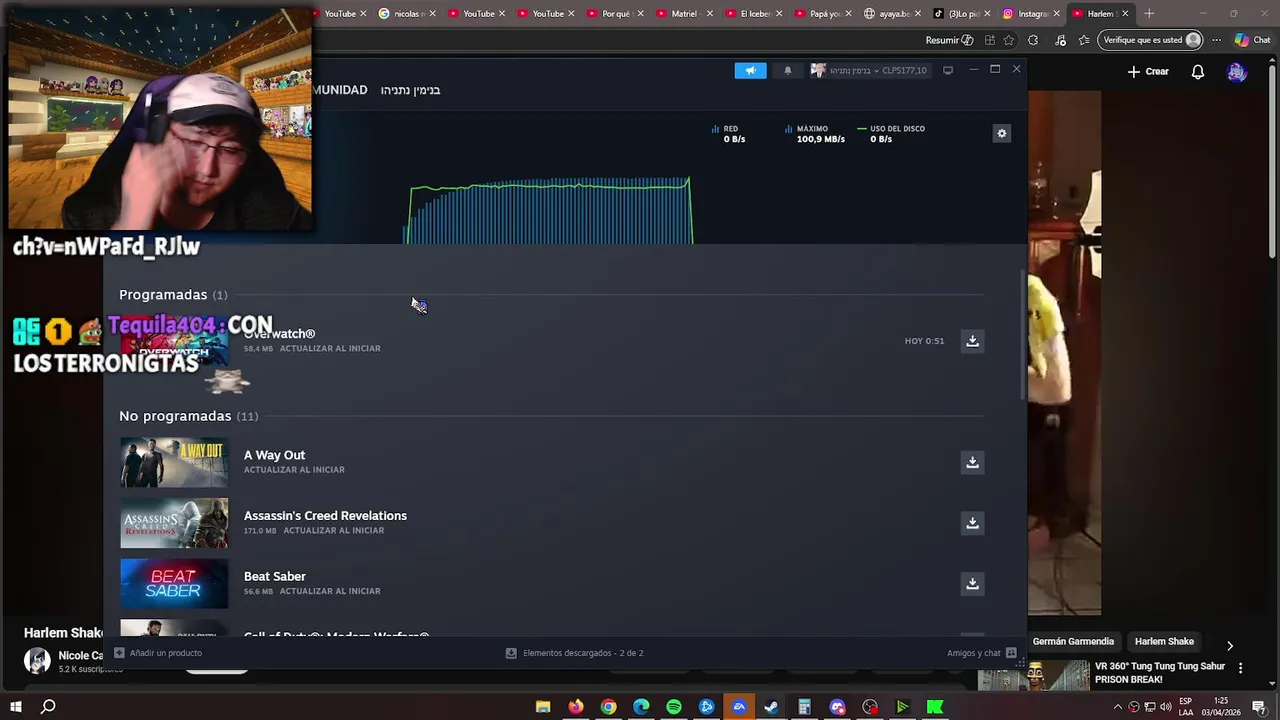Click the A Way Out title text

tap(274, 455)
